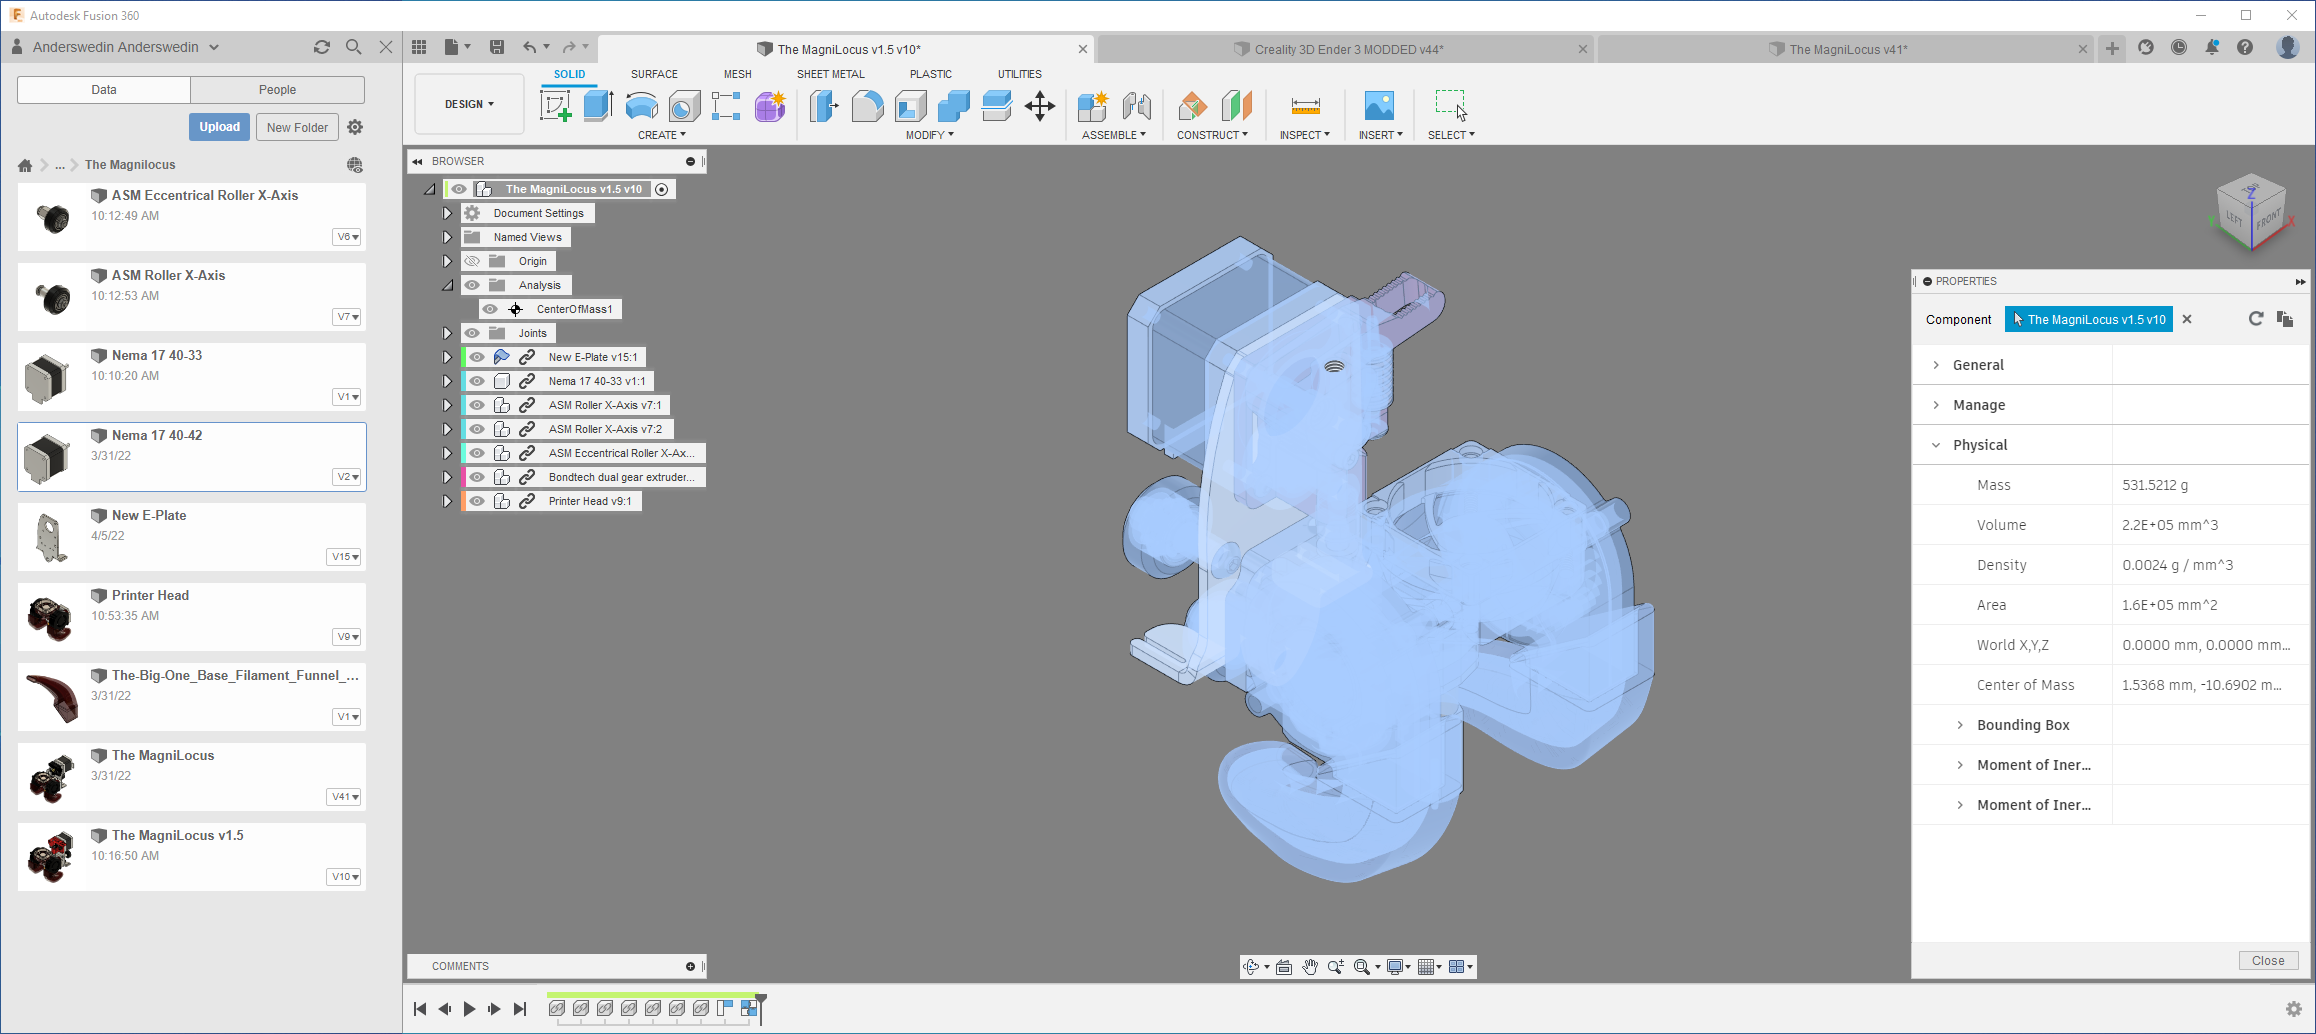Image resolution: width=2316 pixels, height=1034 pixels.
Task: Activate The MagniLocus v1.5 v10 radio button
Action: point(662,189)
